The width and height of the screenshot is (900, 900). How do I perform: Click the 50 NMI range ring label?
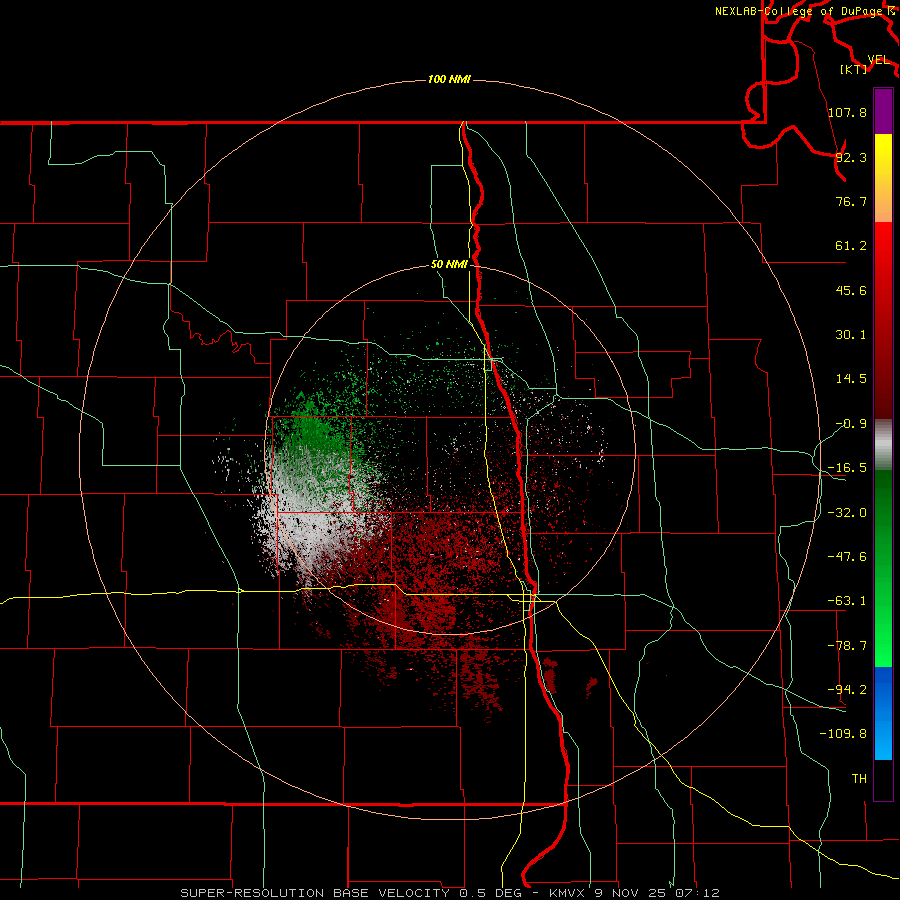click(449, 265)
